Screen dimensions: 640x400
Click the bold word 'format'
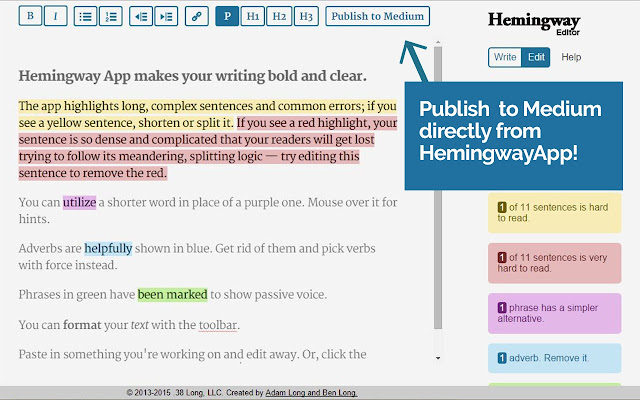click(82, 325)
